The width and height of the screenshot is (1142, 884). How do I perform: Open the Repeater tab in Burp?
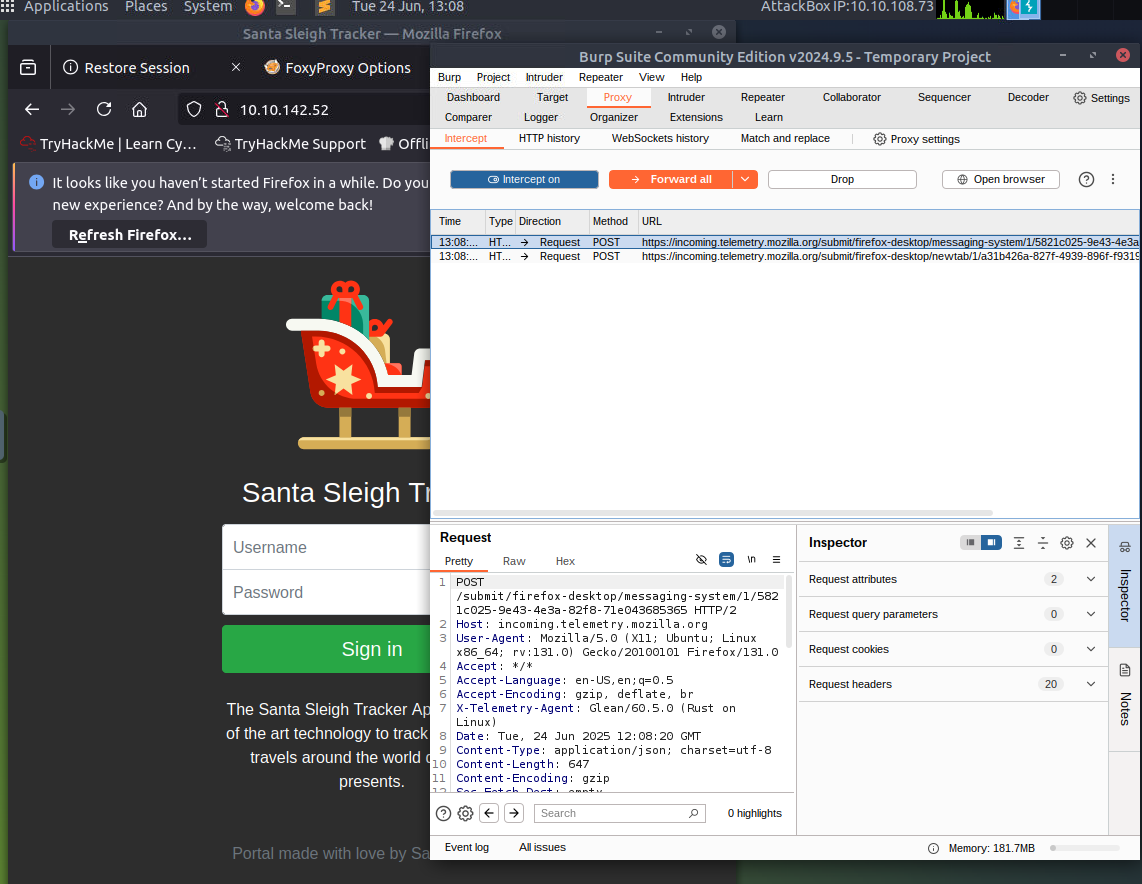point(762,97)
